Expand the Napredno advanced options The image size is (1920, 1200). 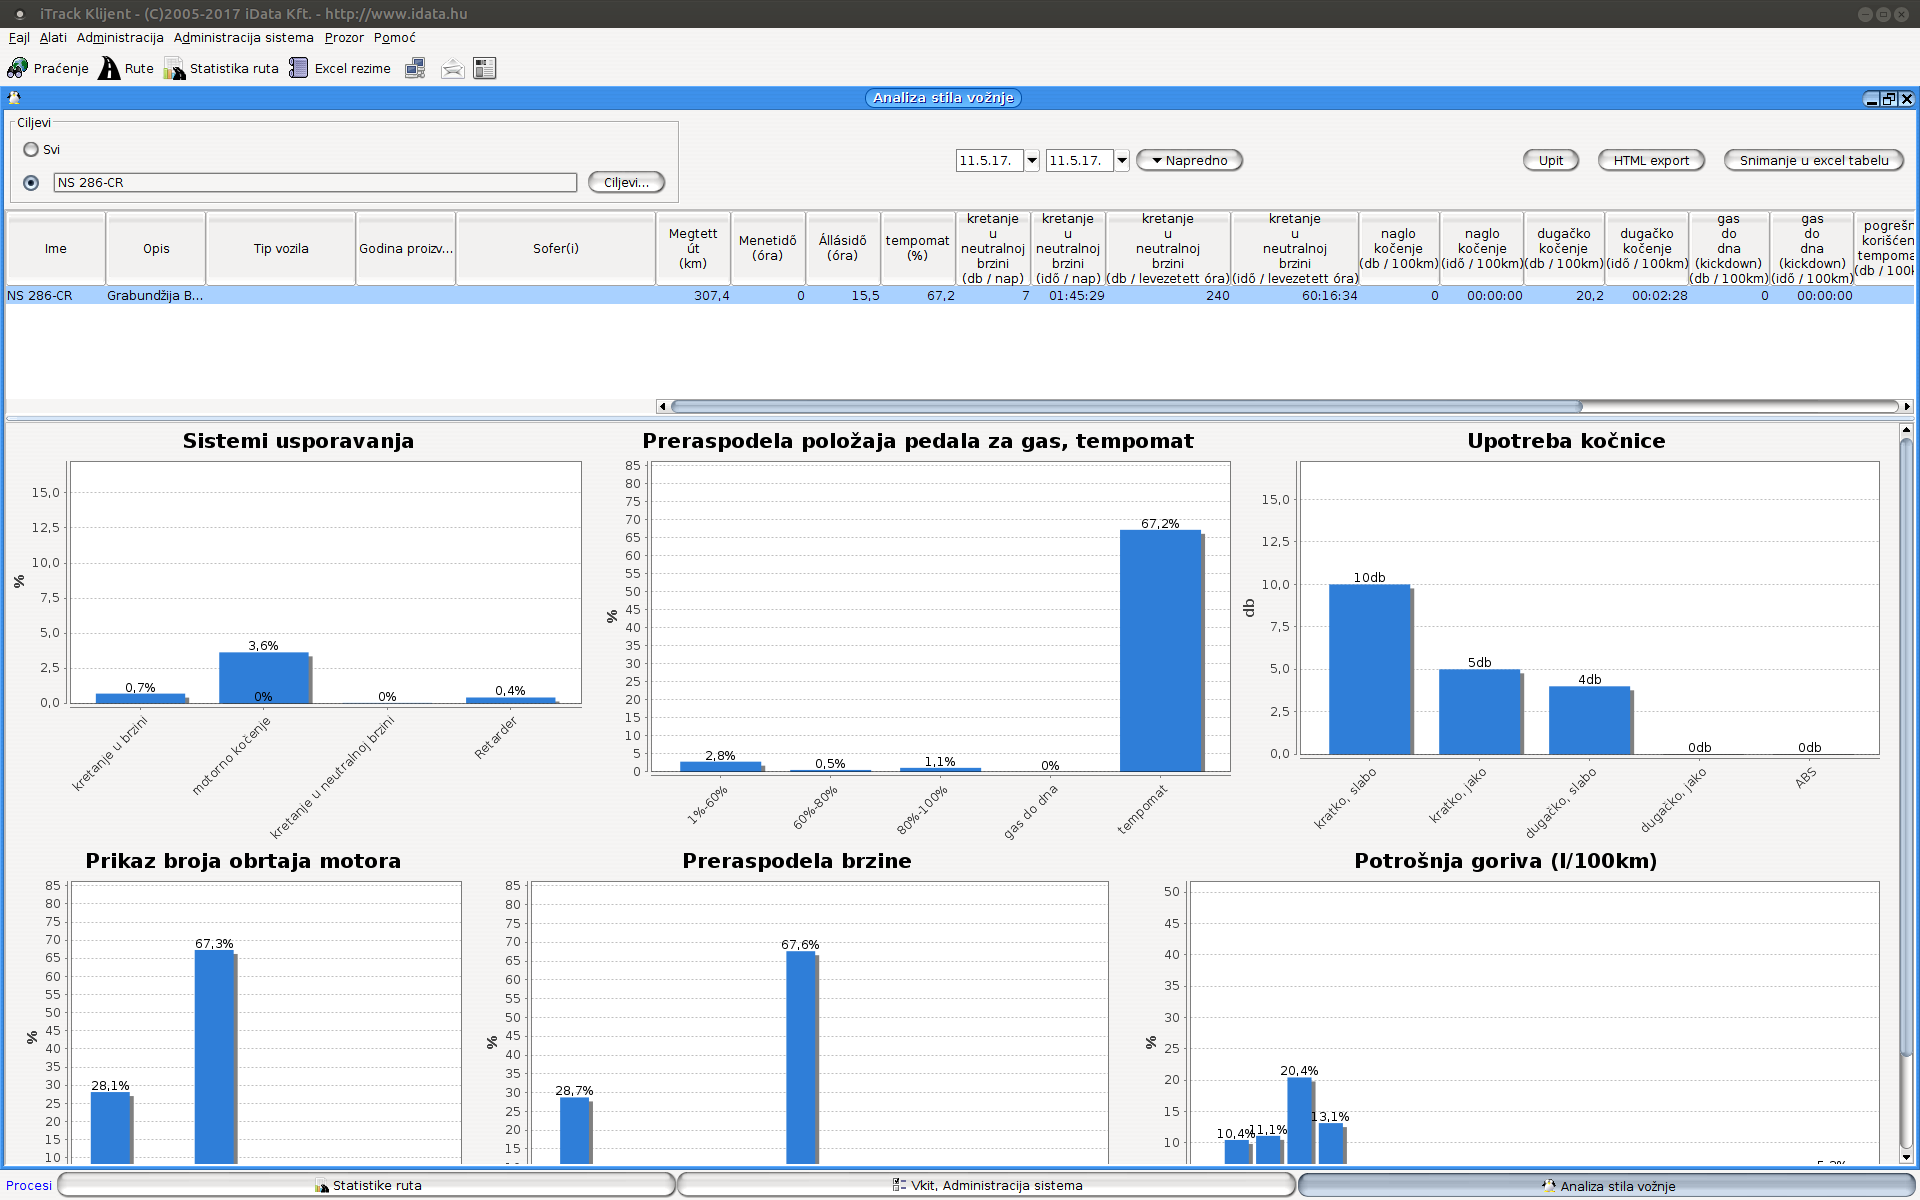pyautogui.click(x=1189, y=160)
